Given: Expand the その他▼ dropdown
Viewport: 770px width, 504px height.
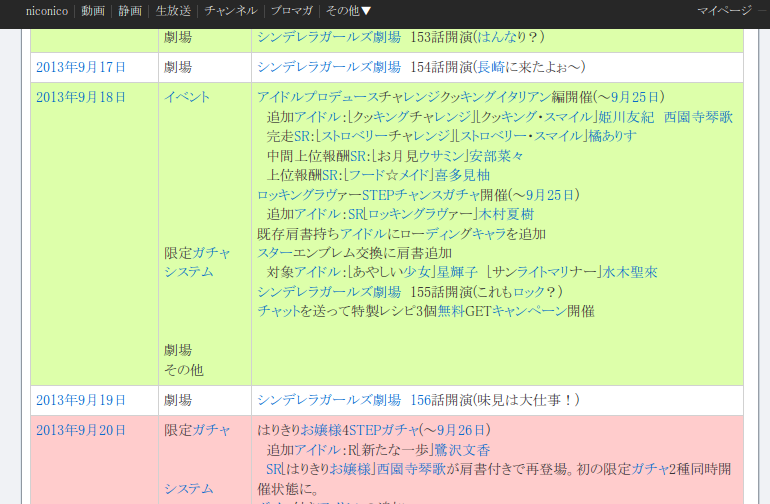Looking at the screenshot, I should pos(349,11).
